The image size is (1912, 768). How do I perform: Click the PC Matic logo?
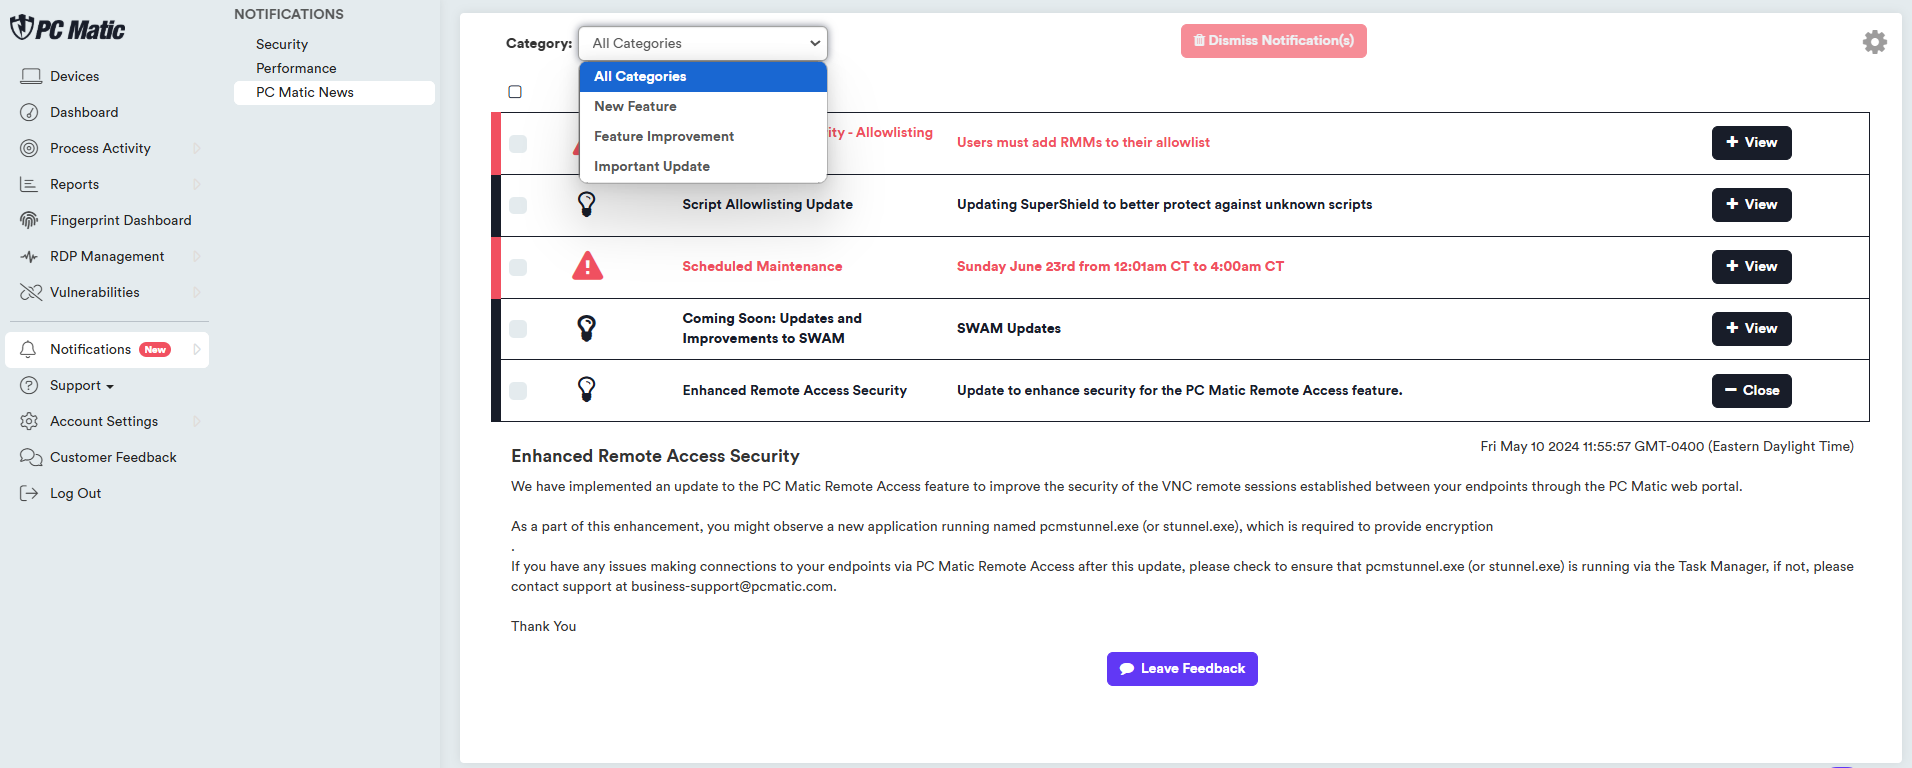click(x=68, y=29)
